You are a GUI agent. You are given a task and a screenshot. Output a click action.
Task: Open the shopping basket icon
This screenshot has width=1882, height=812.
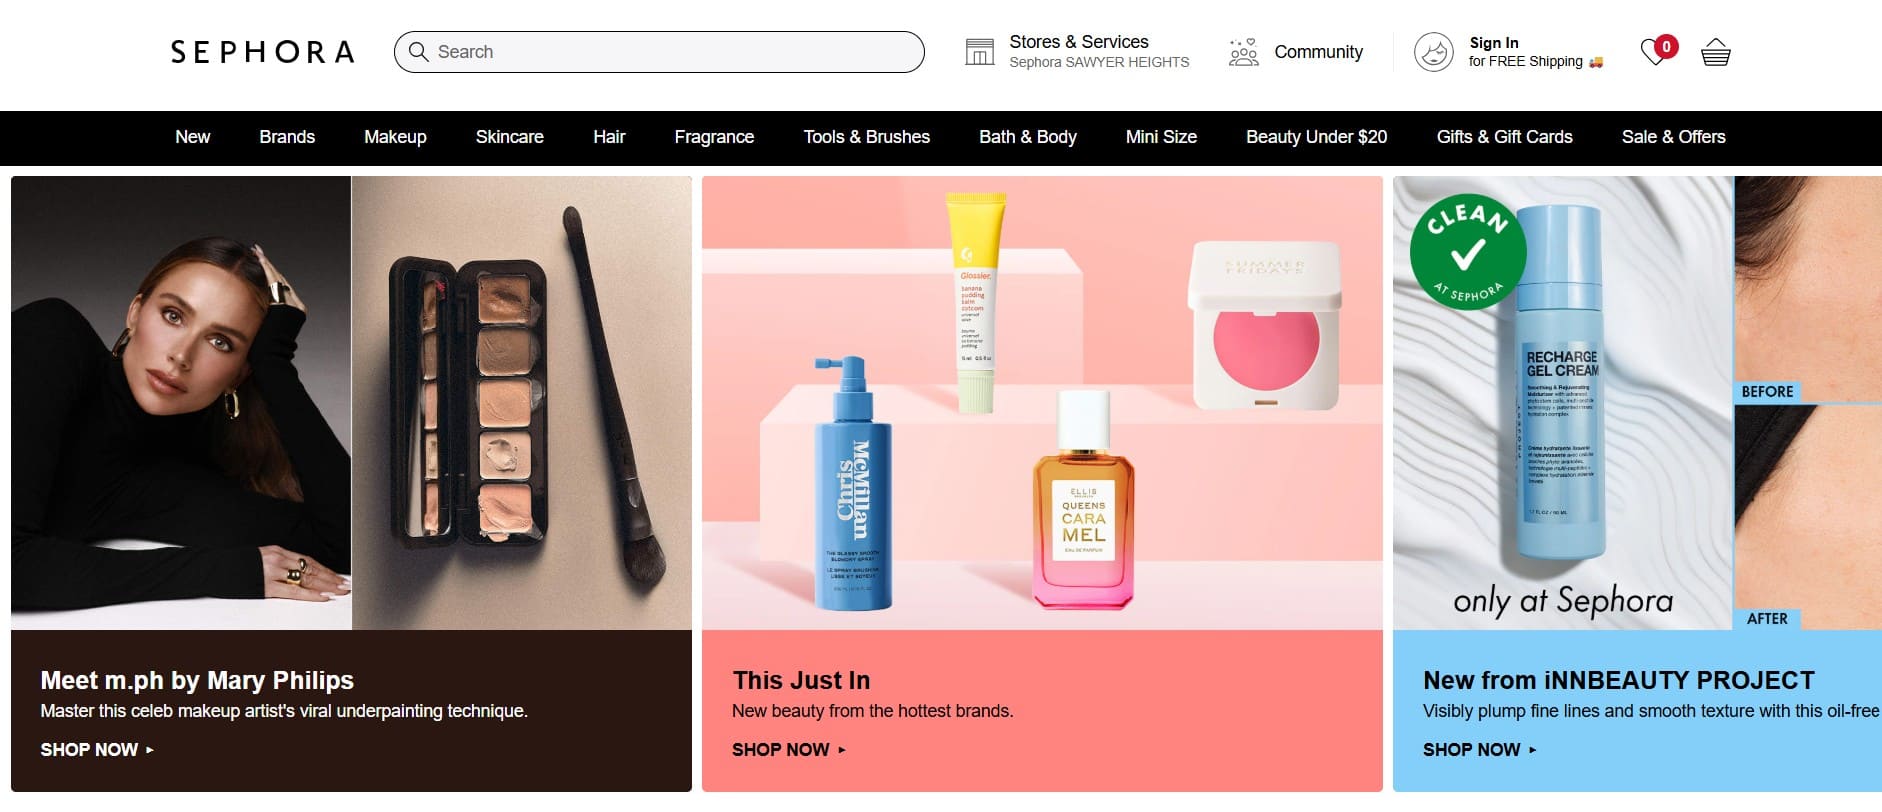(x=1715, y=52)
